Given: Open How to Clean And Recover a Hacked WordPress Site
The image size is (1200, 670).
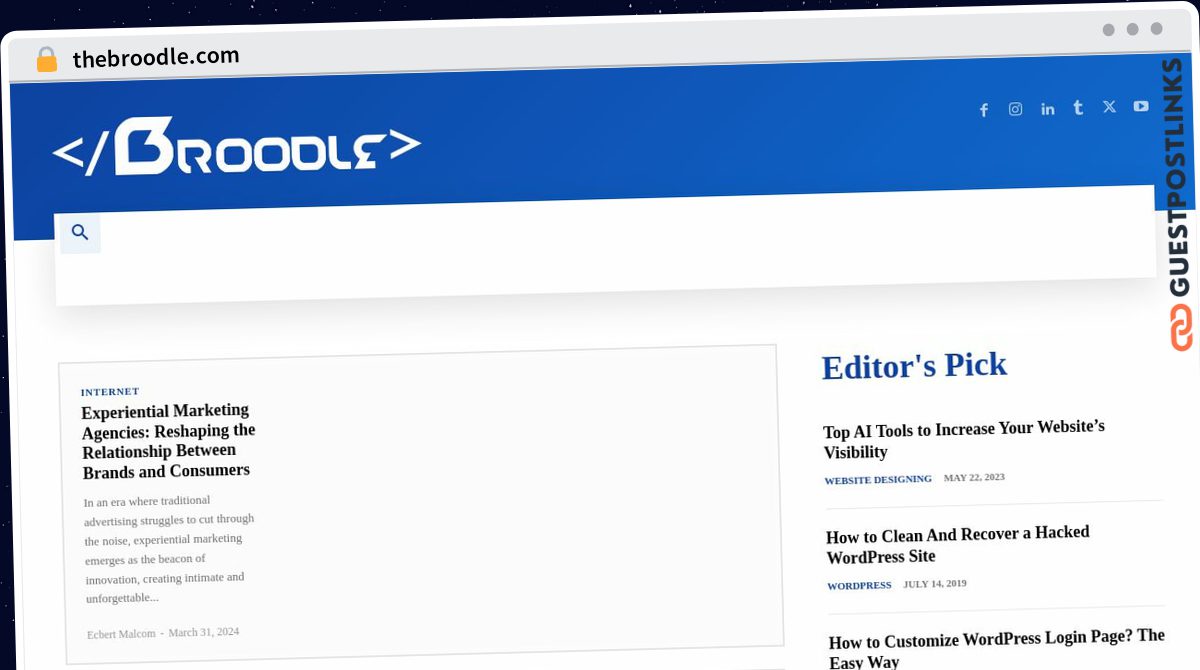Looking at the screenshot, I should pyautogui.click(x=958, y=544).
